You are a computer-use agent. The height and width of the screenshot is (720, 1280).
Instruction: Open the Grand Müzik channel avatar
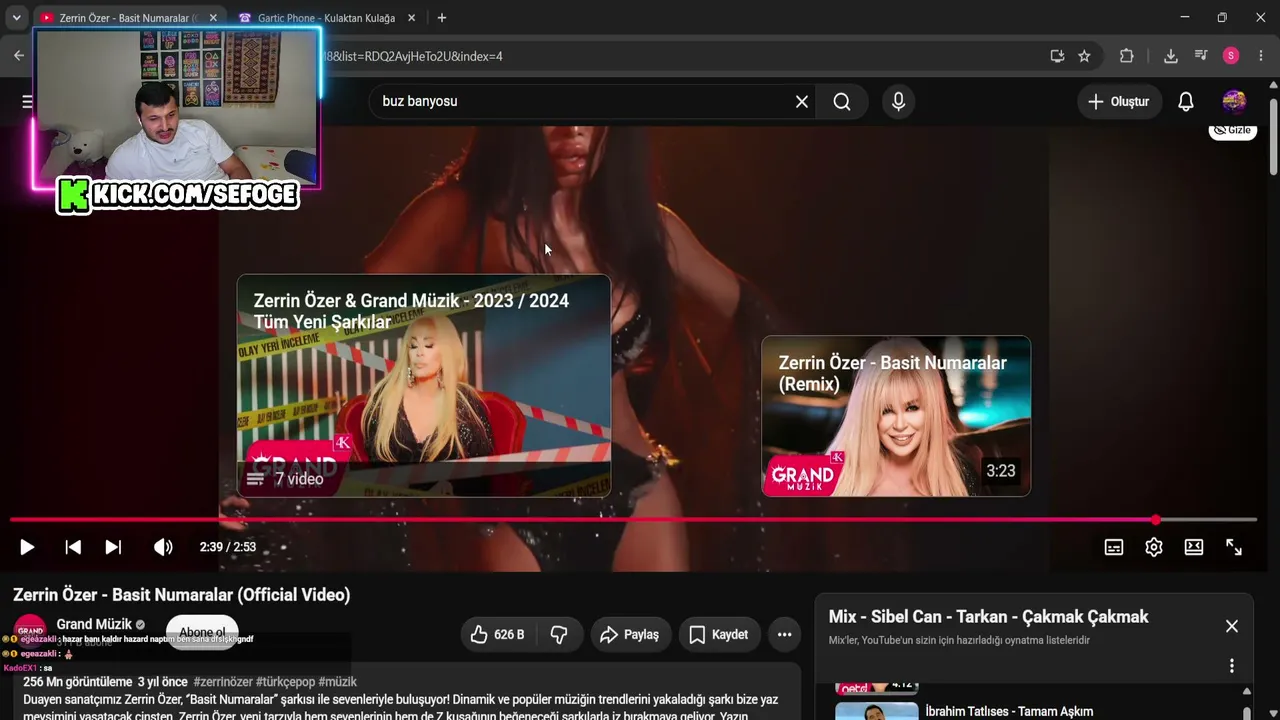coord(30,630)
